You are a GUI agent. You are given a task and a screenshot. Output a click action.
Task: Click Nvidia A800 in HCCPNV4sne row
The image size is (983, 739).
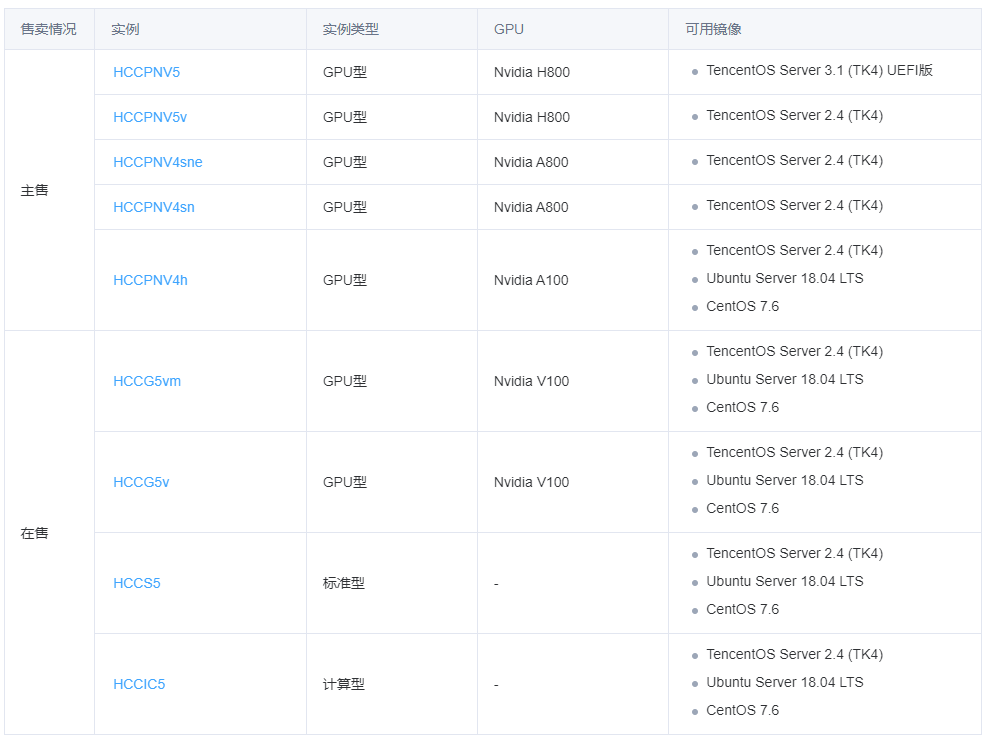(531, 162)
